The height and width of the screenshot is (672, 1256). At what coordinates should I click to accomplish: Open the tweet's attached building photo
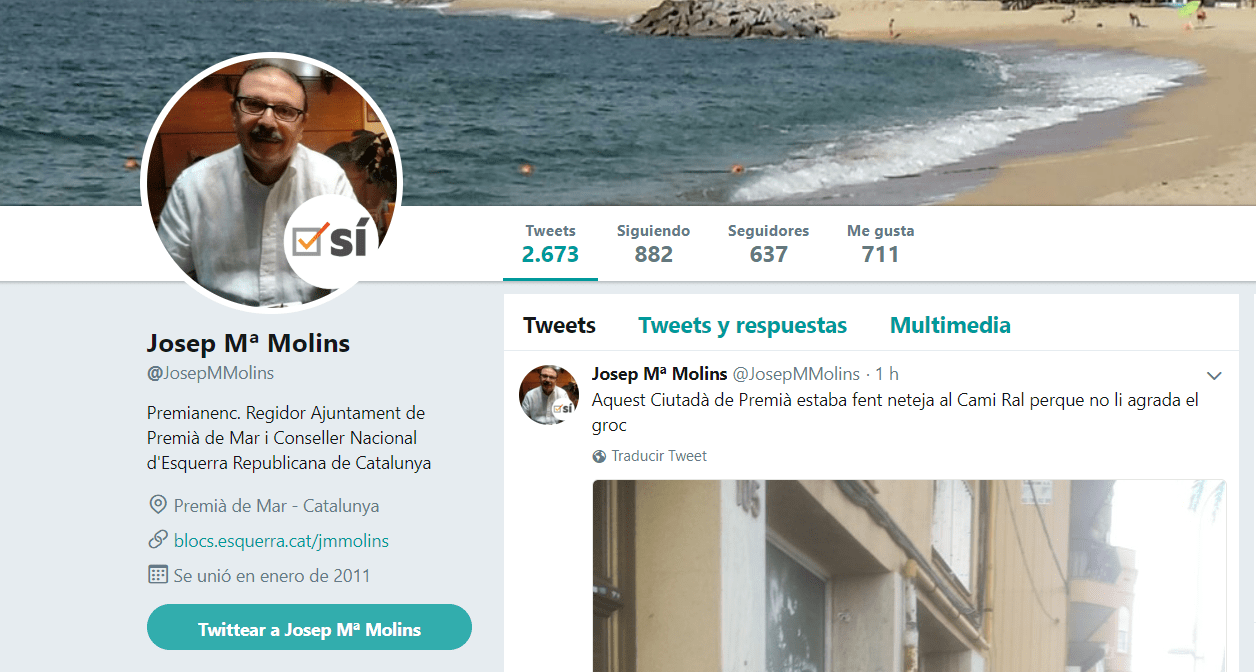tap(909, 576)
